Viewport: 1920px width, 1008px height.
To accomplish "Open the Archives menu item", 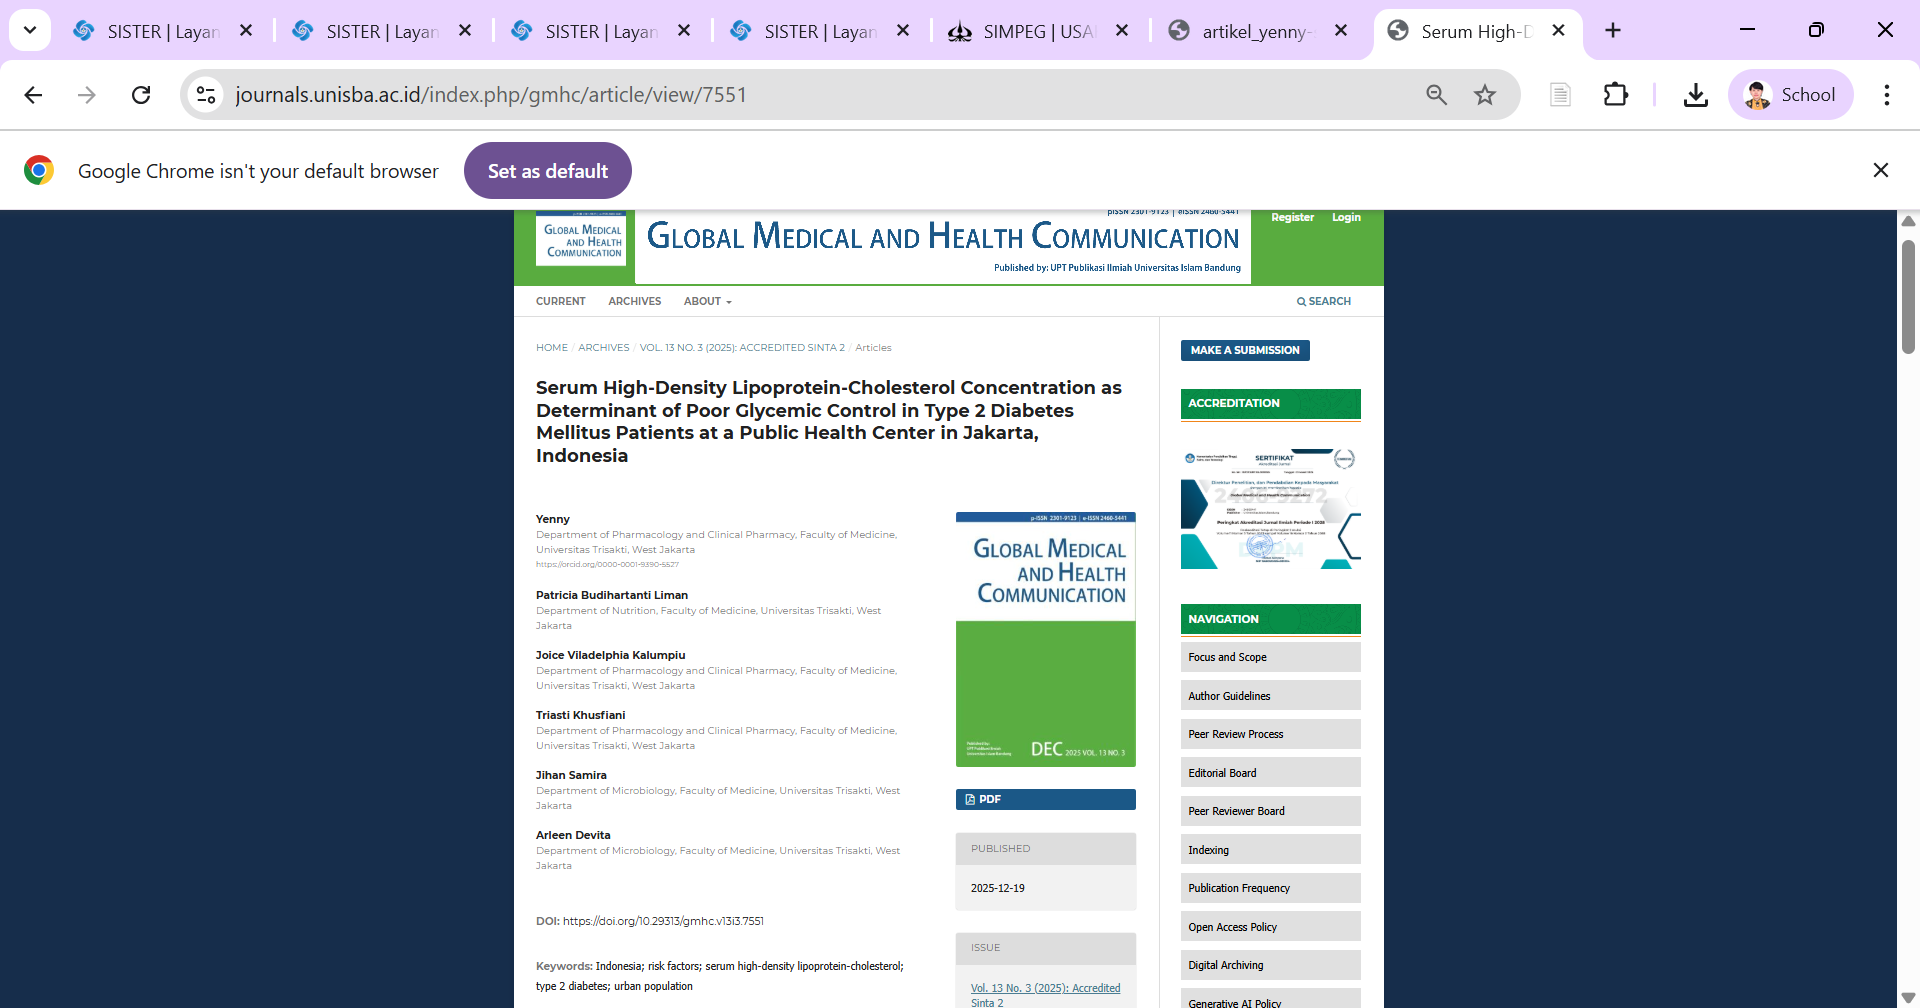I will [634, 301].
